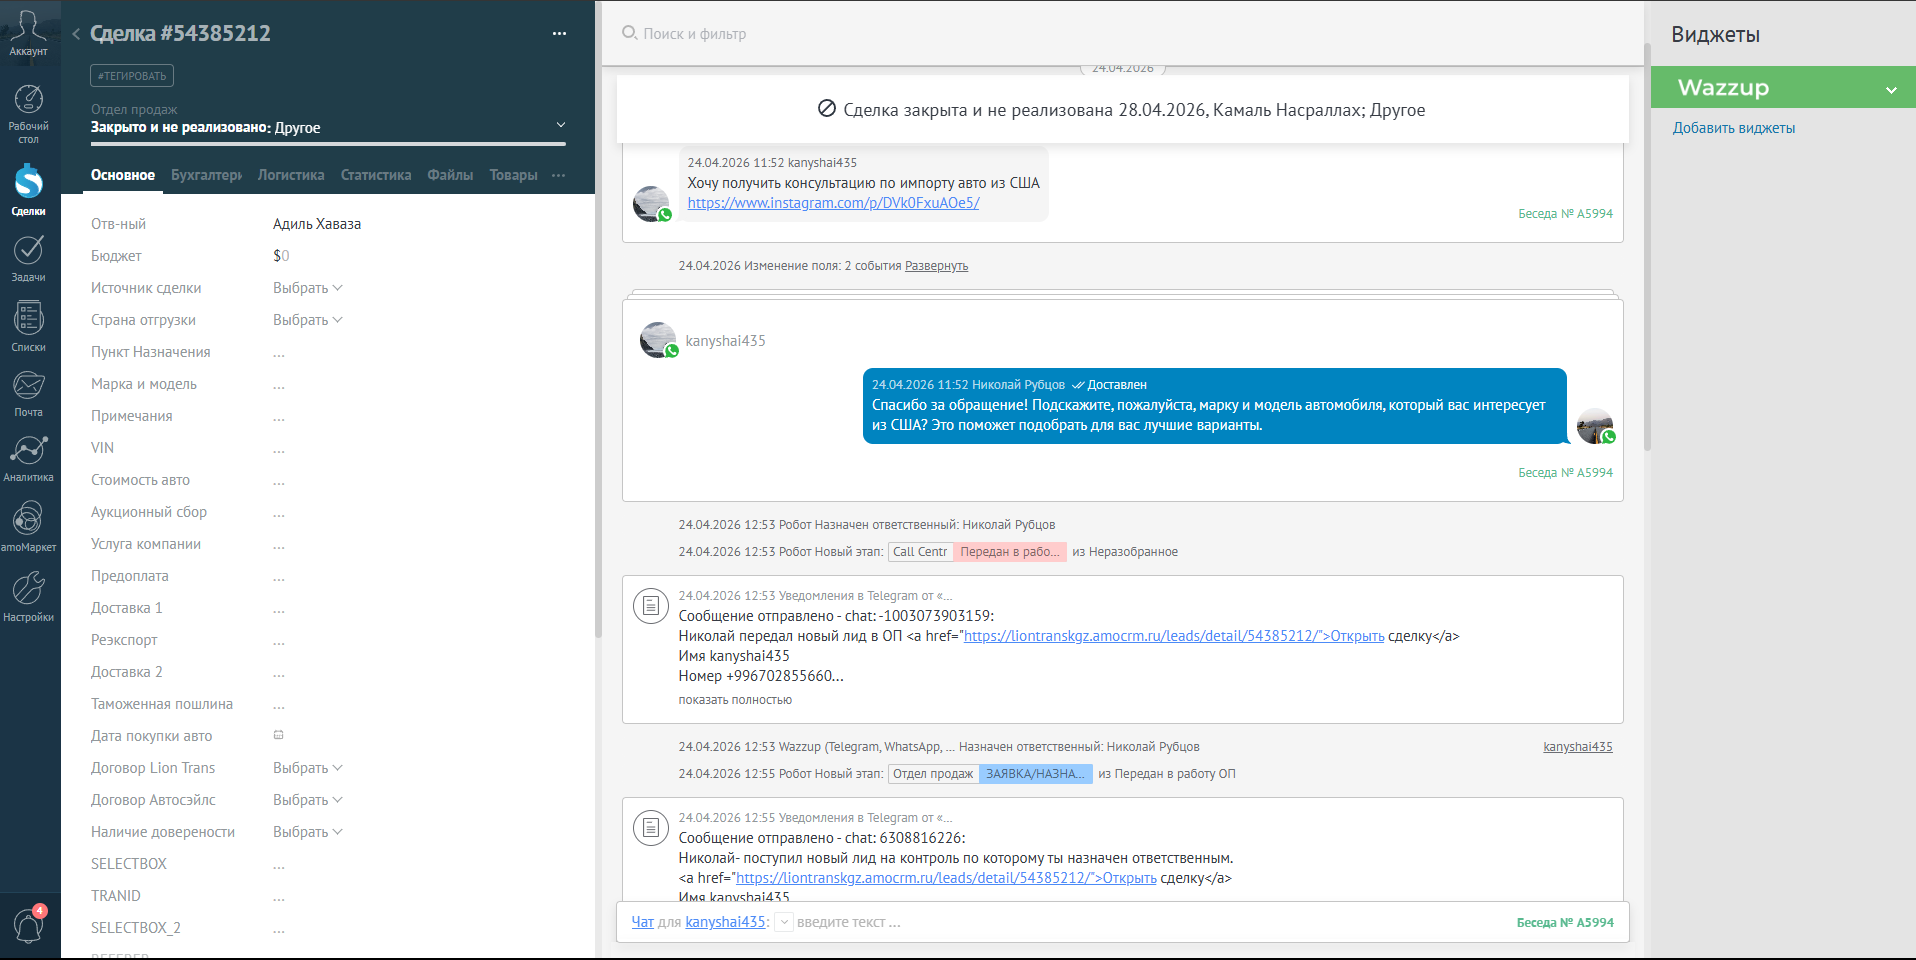This screenshot has height=960, width=1916.
Task: Click Беседа № A5994 in message input bar
Action: [x=1565, y=922]
